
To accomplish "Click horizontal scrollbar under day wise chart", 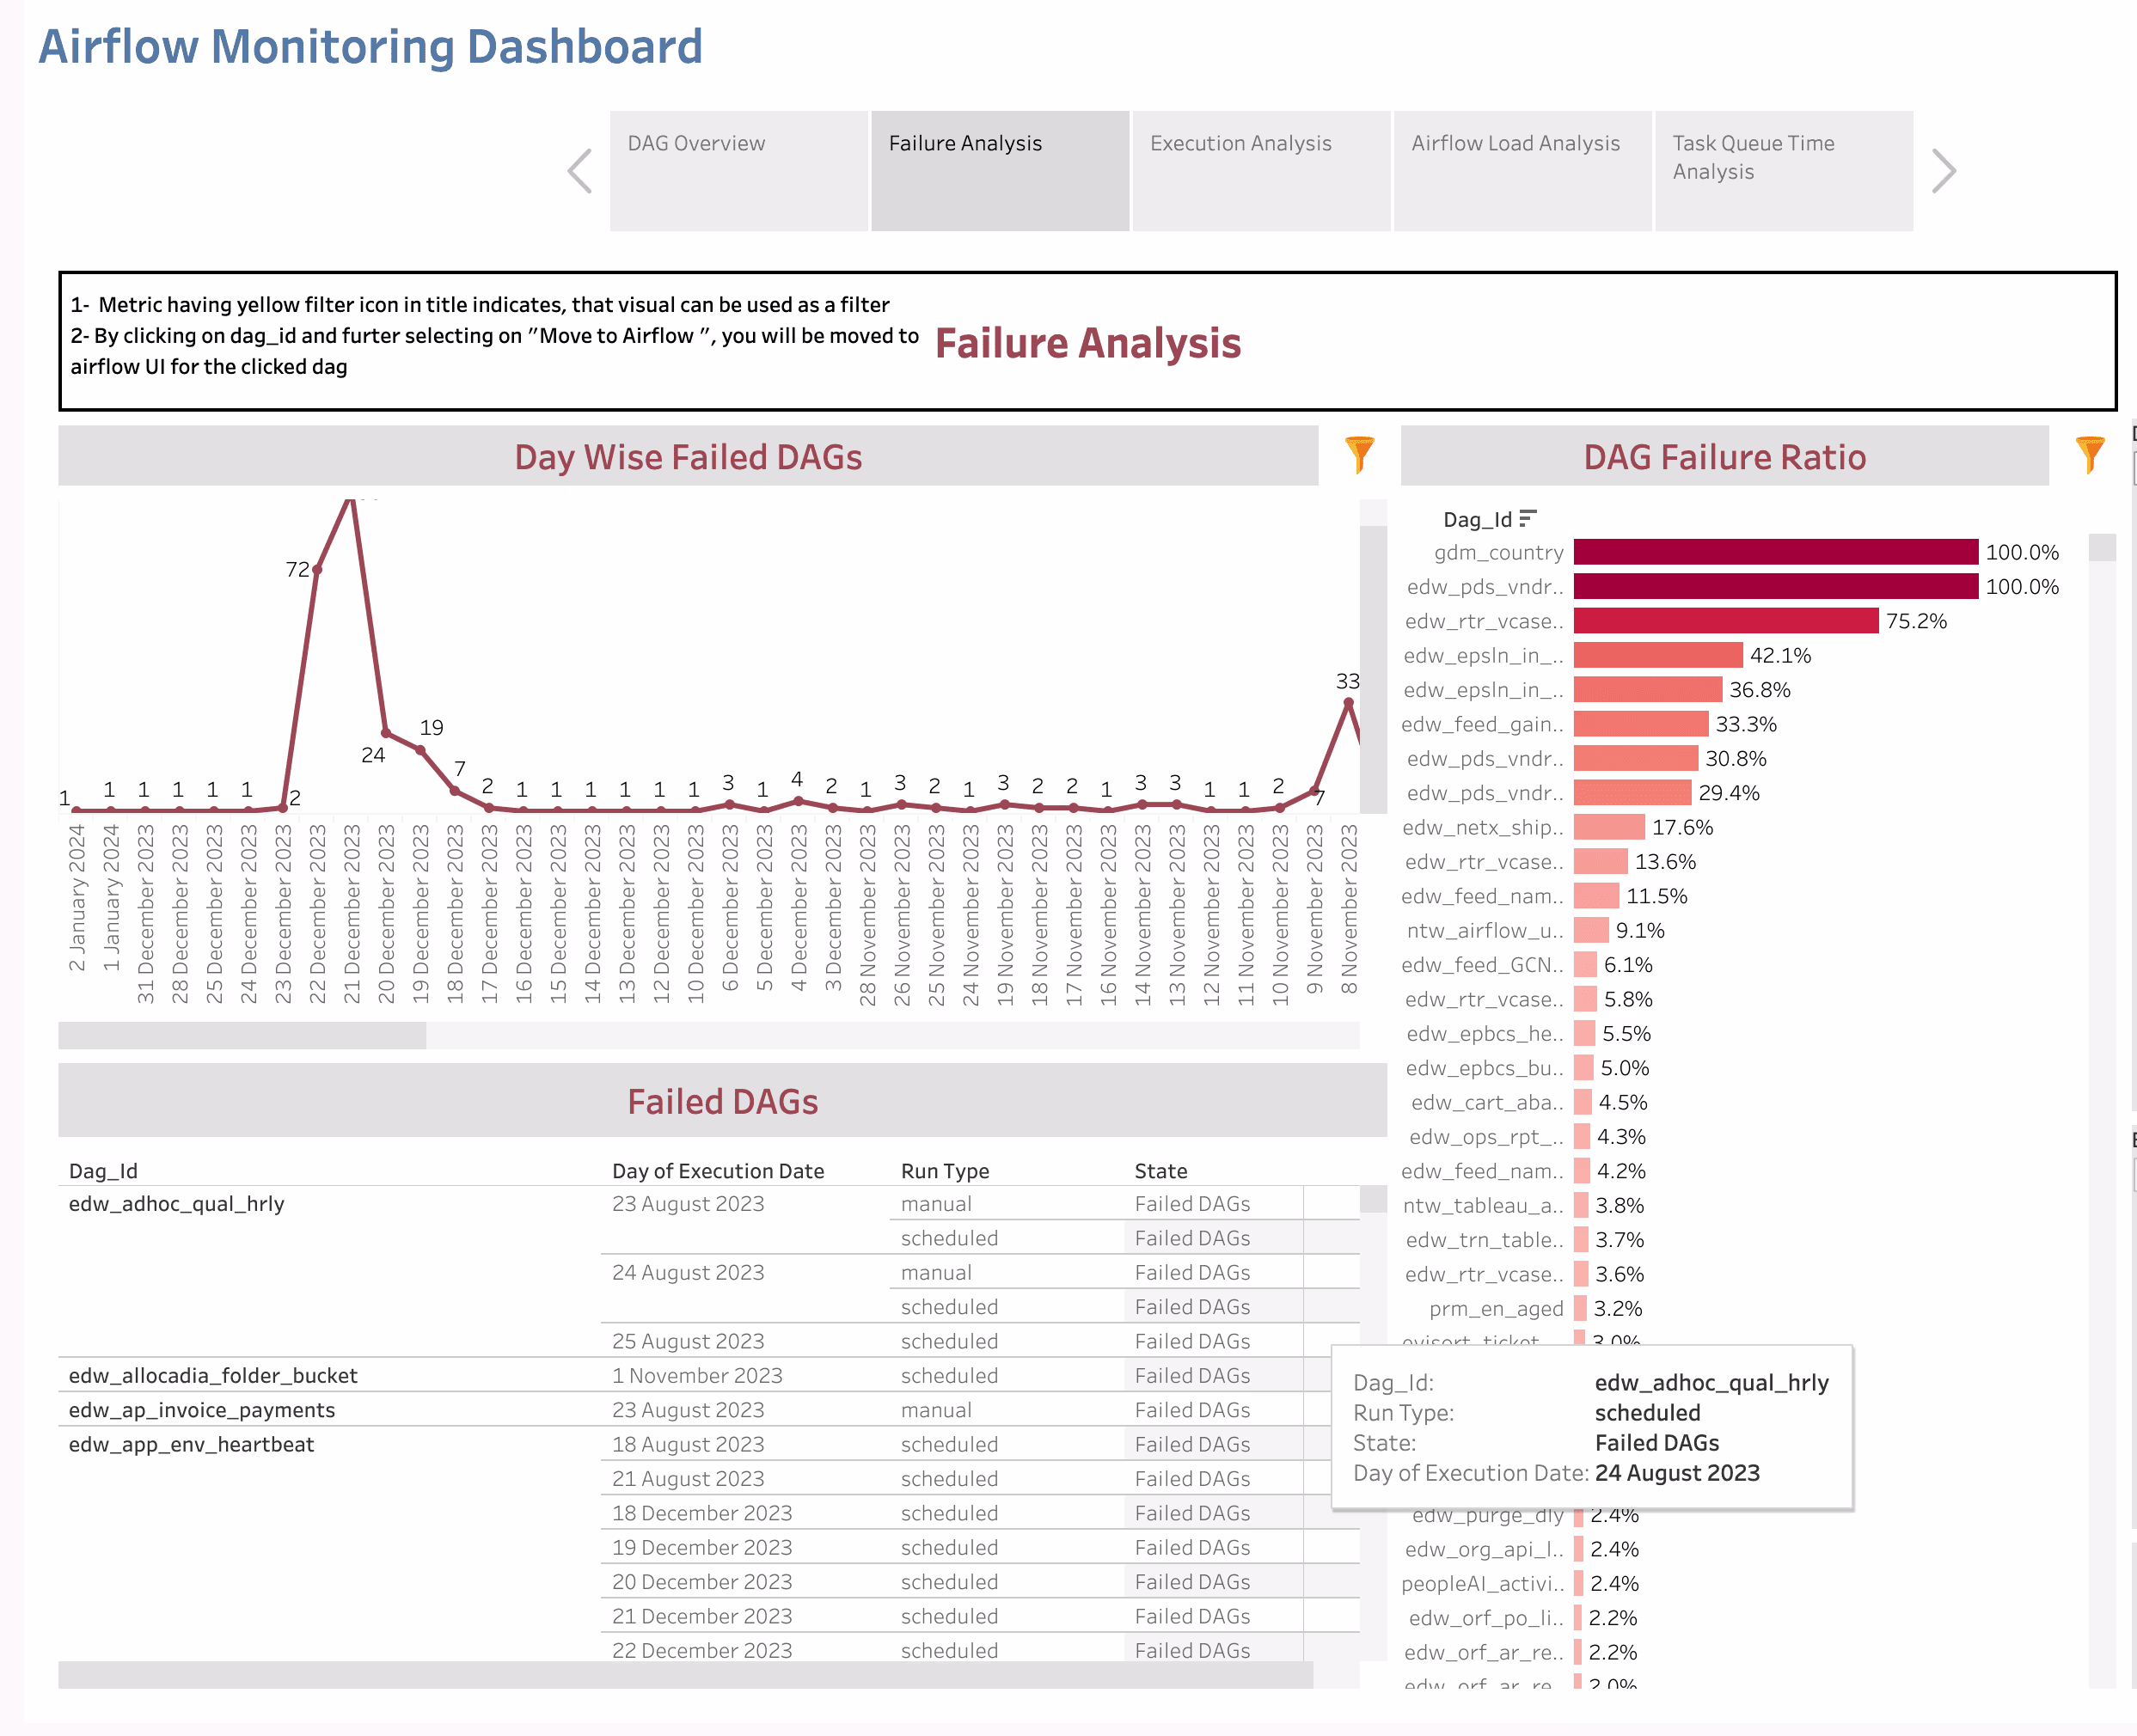I will [x=242, y=1035].
